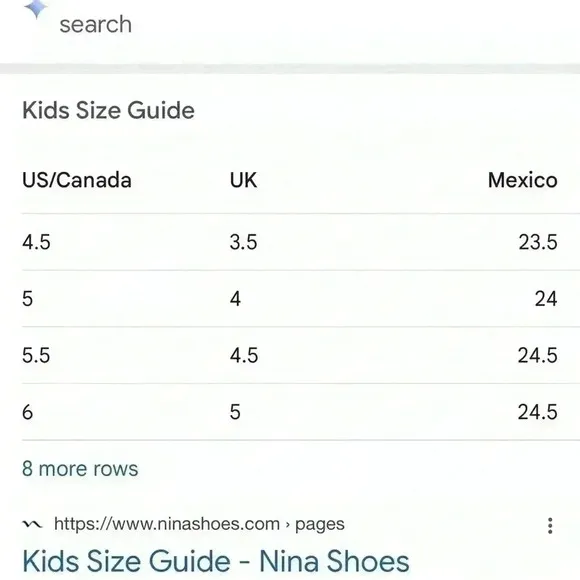Expand the table via '8 more rows'
The width and height of the screenshot is (580, 580).
pyautogui.click(x=80, y=469)
